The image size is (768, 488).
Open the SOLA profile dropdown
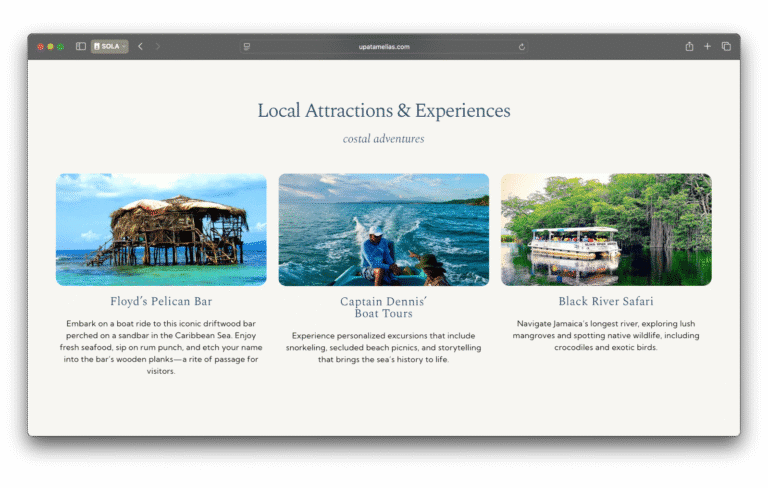[x=109, y=46]
